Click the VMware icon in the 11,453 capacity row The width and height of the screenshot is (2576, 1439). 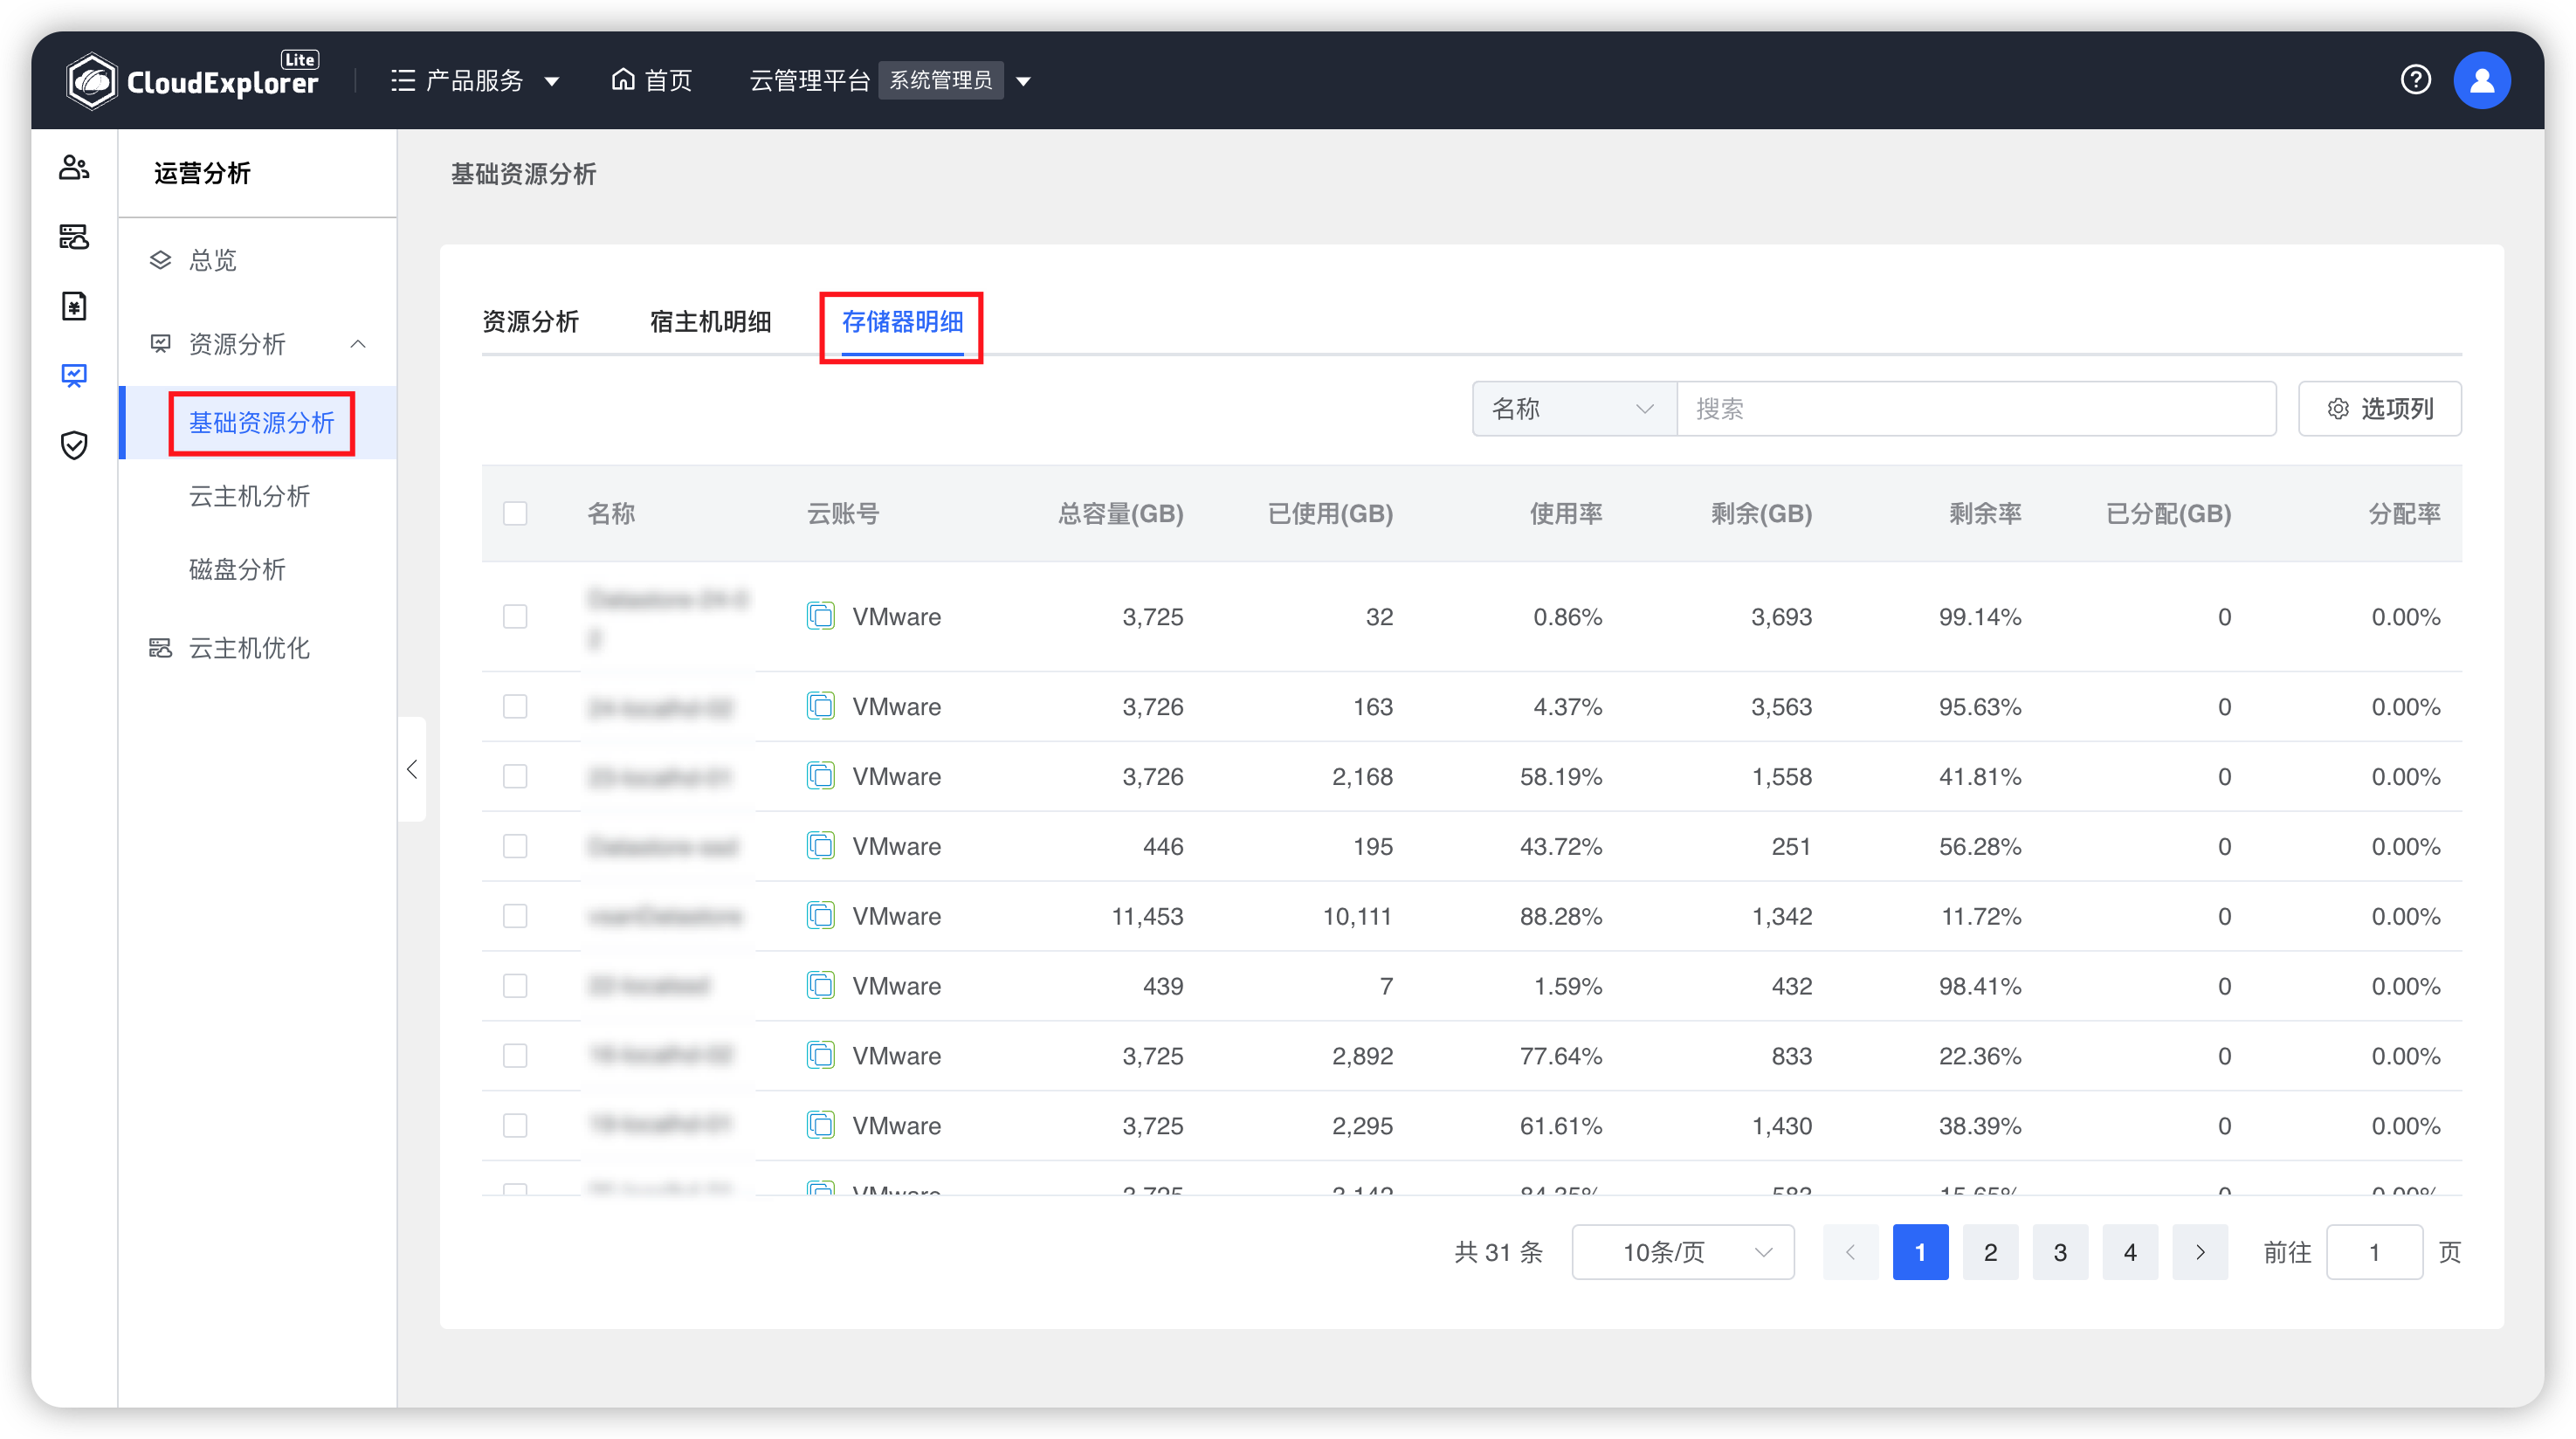pyautogui.click(x=821, y=916)
